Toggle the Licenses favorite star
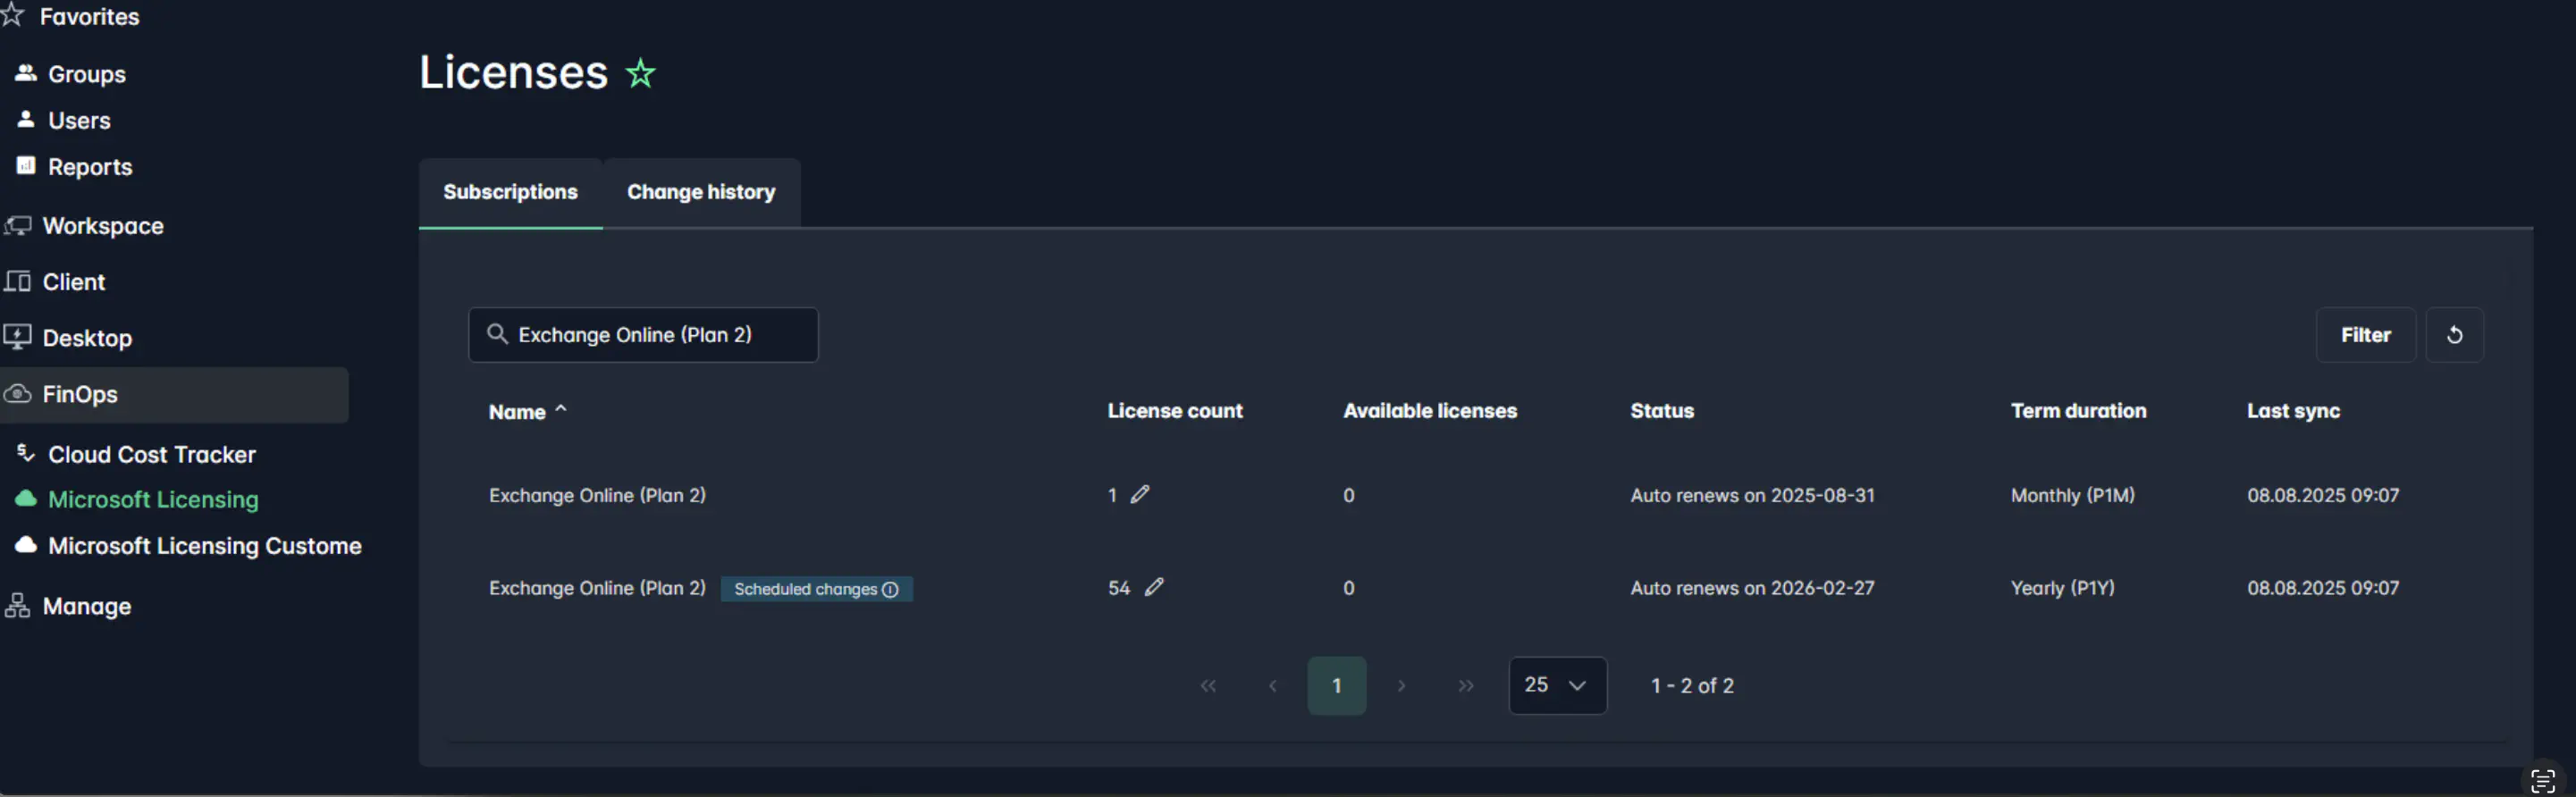This screenshot has width=2576, height=797. point(640,73)
